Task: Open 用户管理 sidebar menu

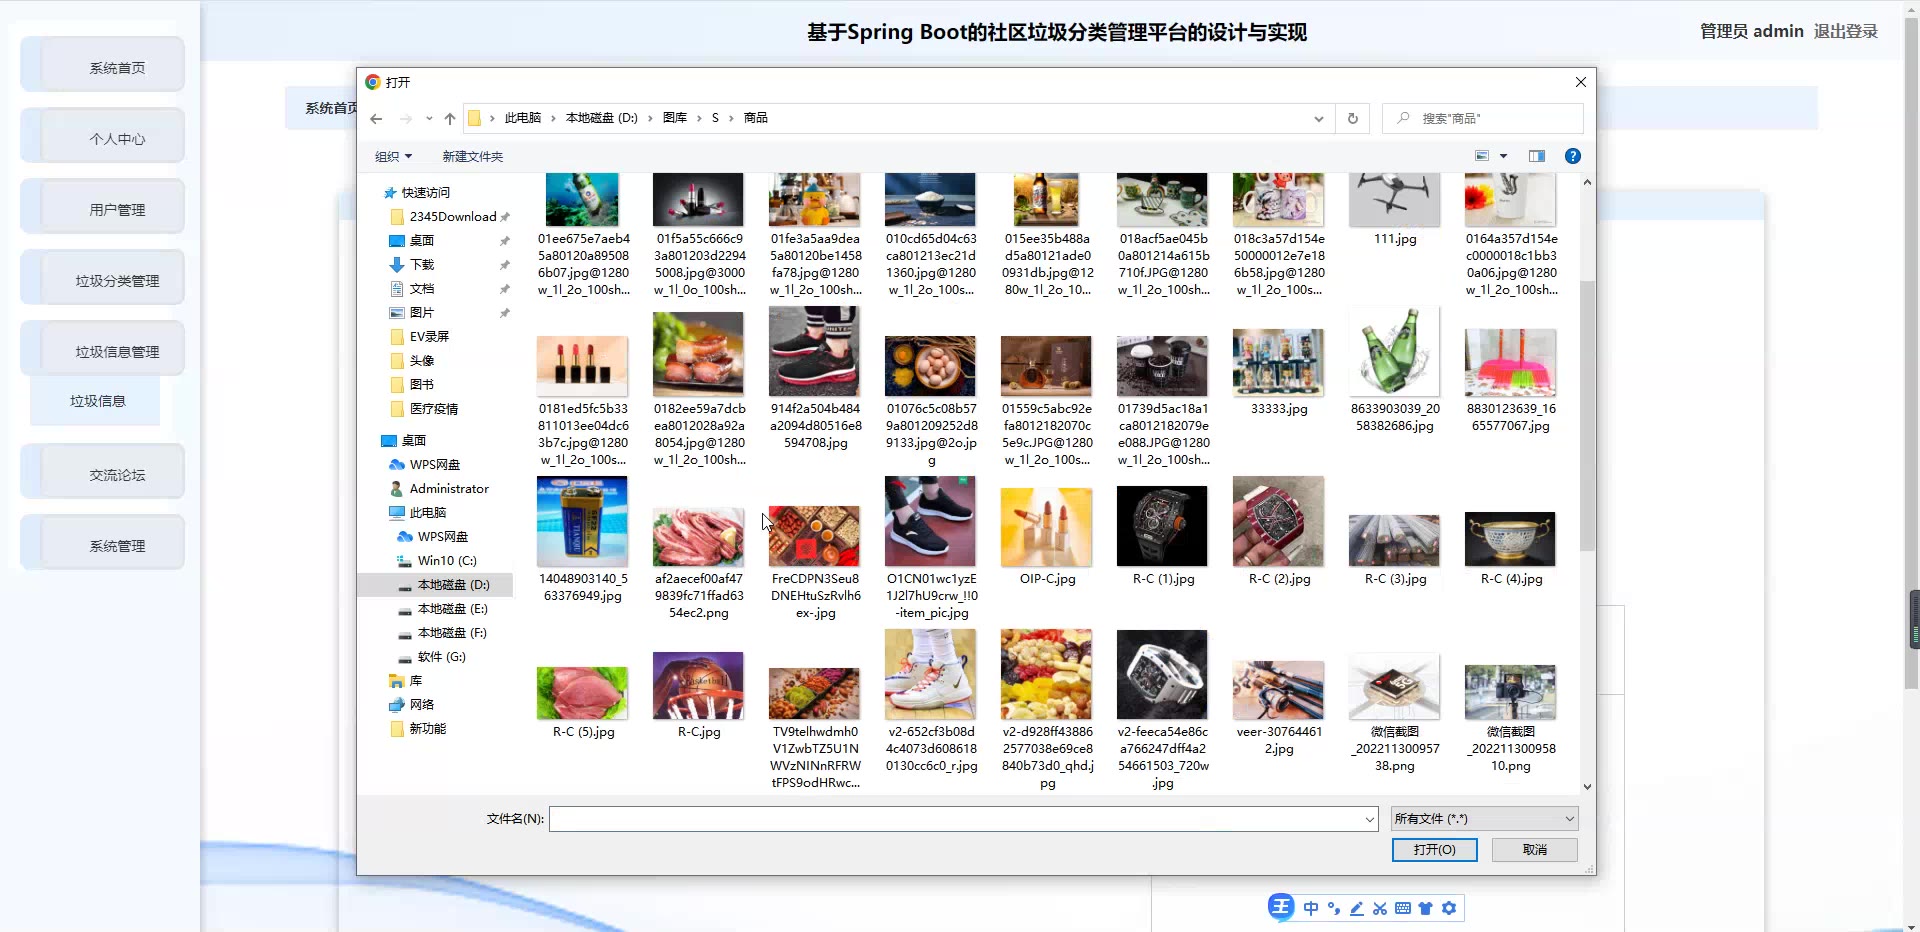Action: pyautogui.click(x=103, y=207)
